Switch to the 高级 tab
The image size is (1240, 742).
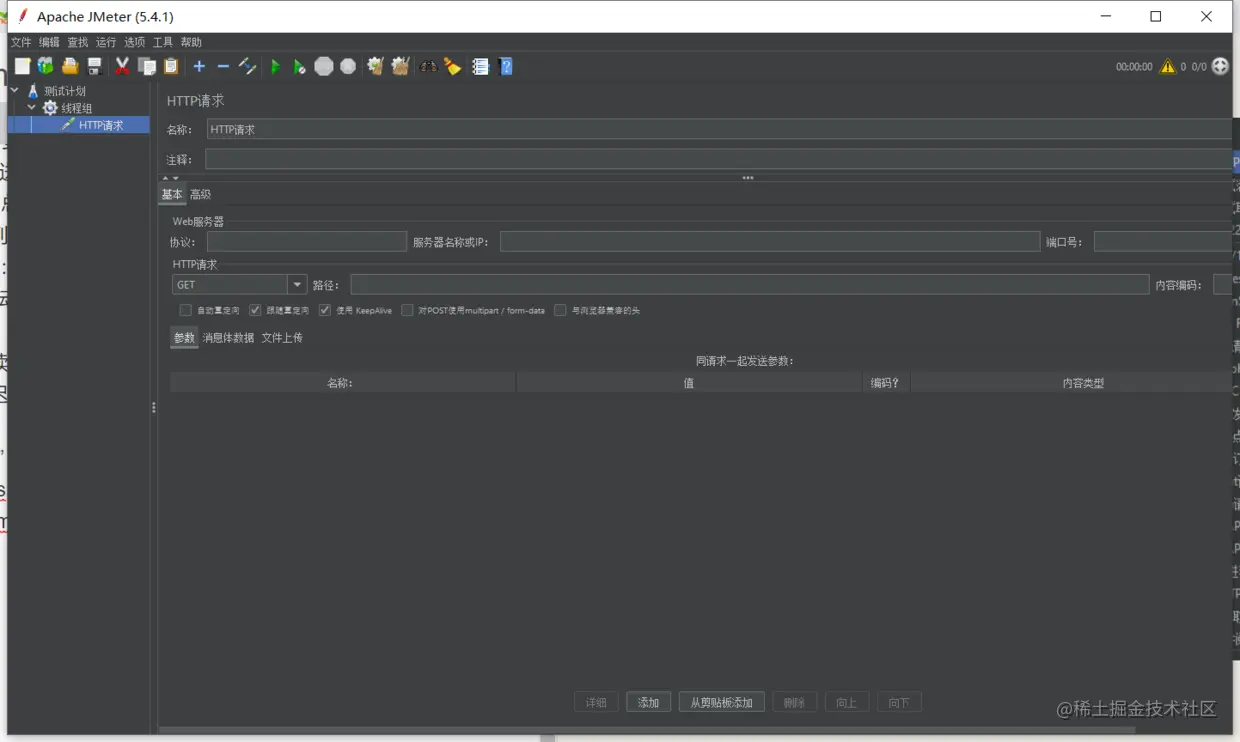point(200,195)
